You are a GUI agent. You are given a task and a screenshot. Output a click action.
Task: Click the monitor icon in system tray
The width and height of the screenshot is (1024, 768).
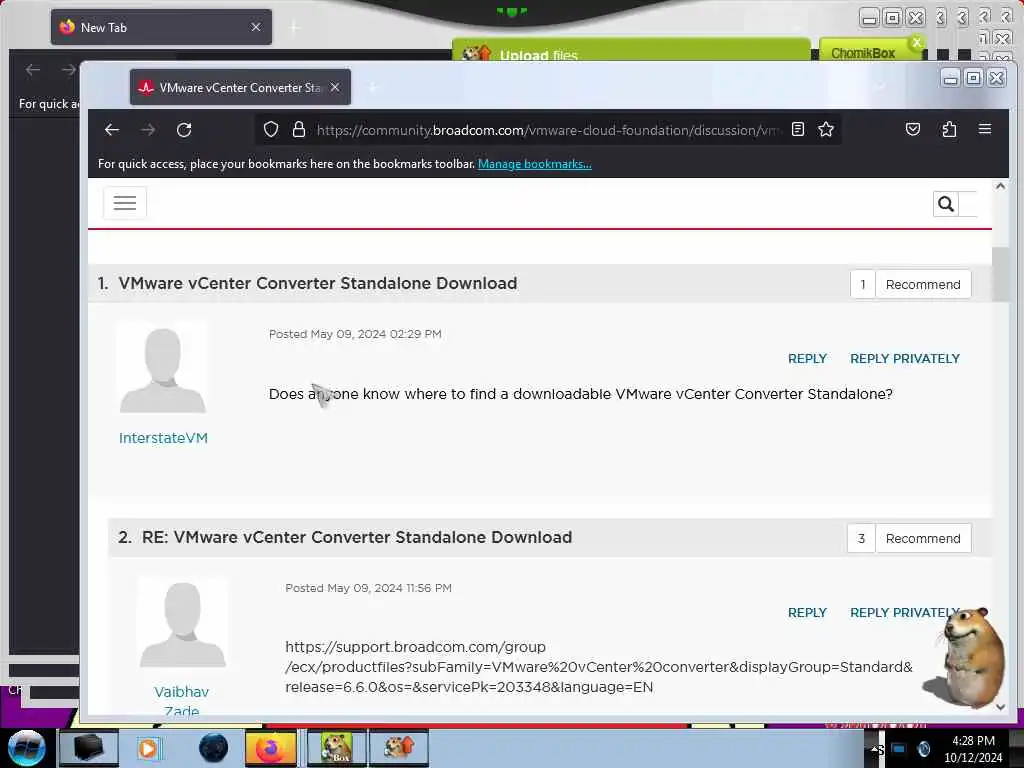click(x=898, y=749)
